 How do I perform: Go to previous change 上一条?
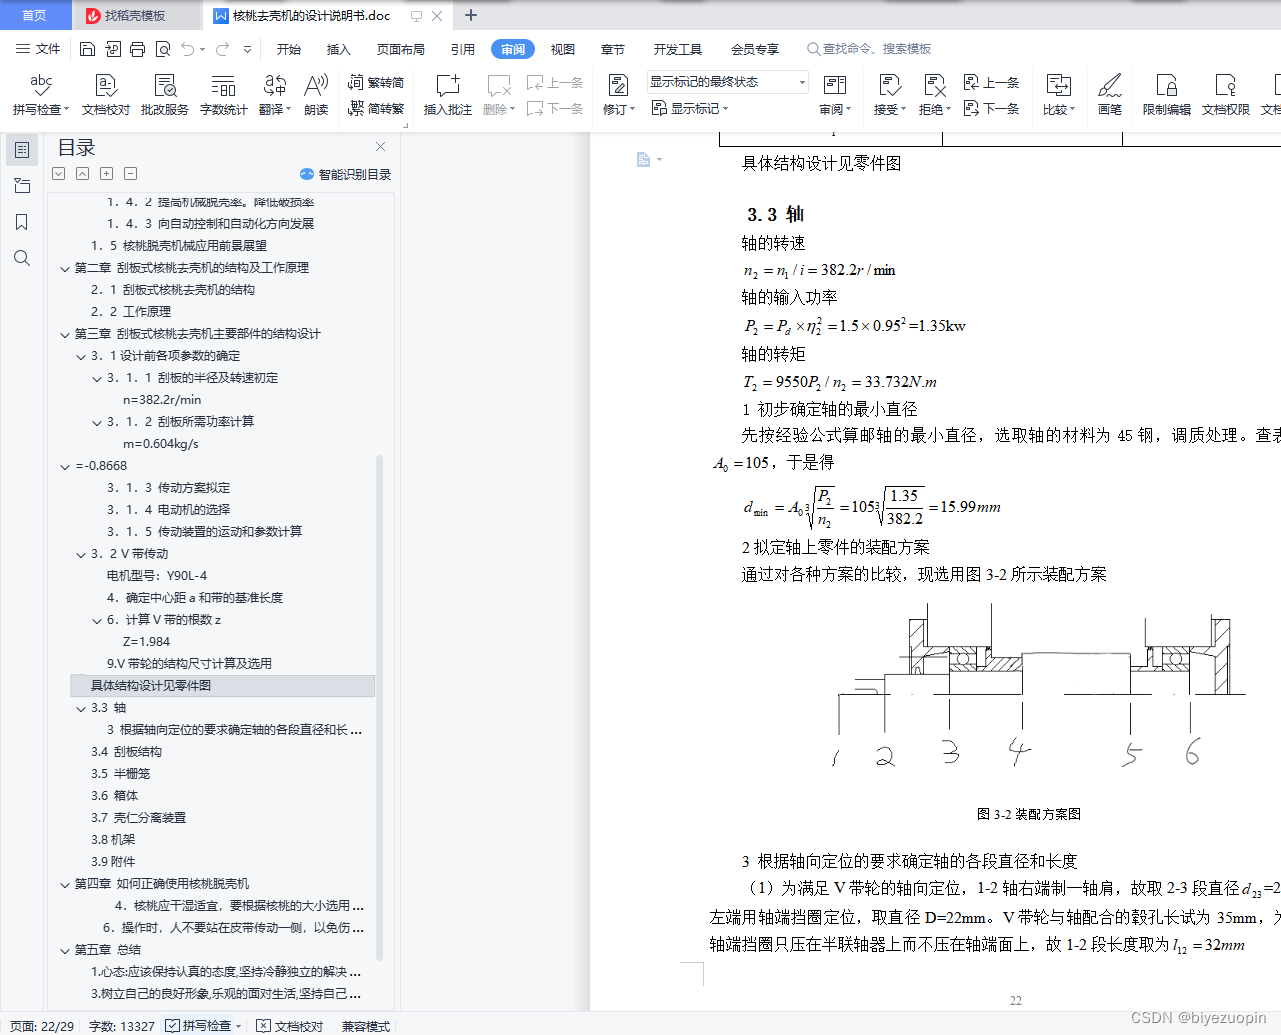coord(991,82)
